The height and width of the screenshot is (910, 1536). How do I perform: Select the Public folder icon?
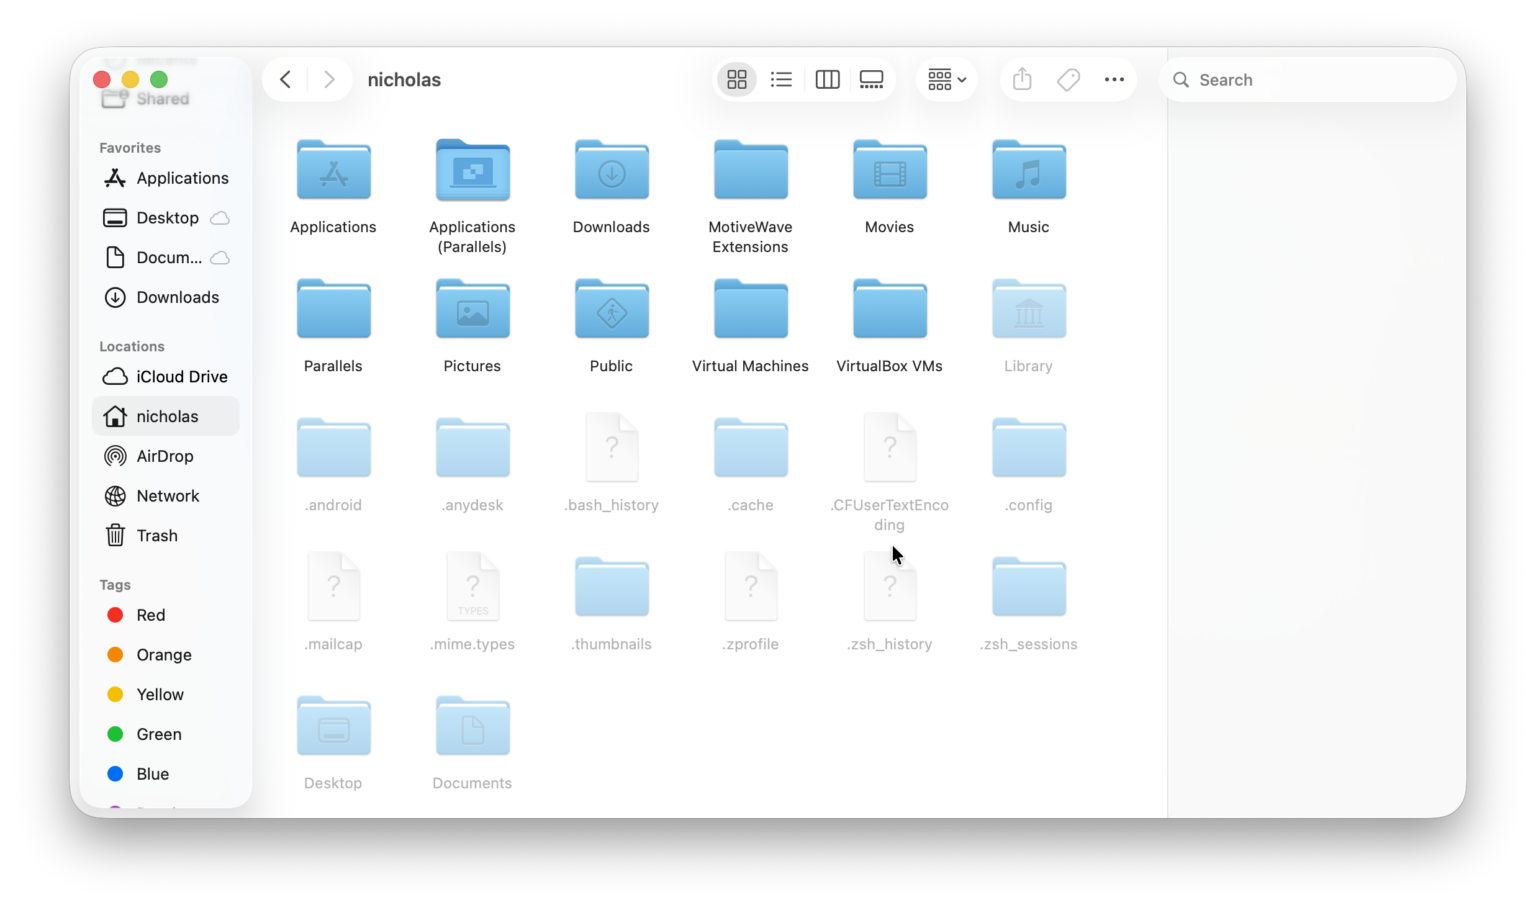[x=612, y=309]
